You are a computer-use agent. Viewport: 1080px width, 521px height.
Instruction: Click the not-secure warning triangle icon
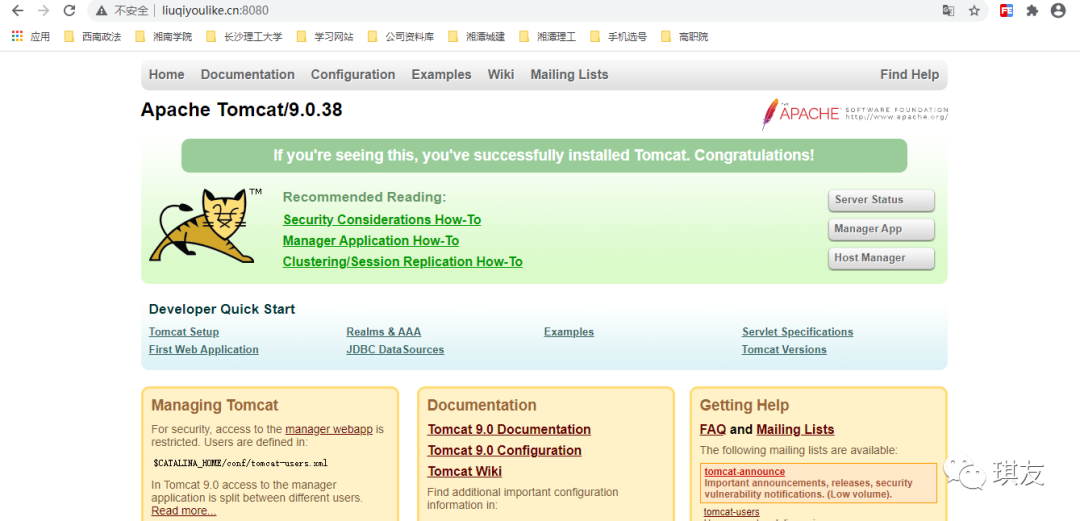(102, 10)
